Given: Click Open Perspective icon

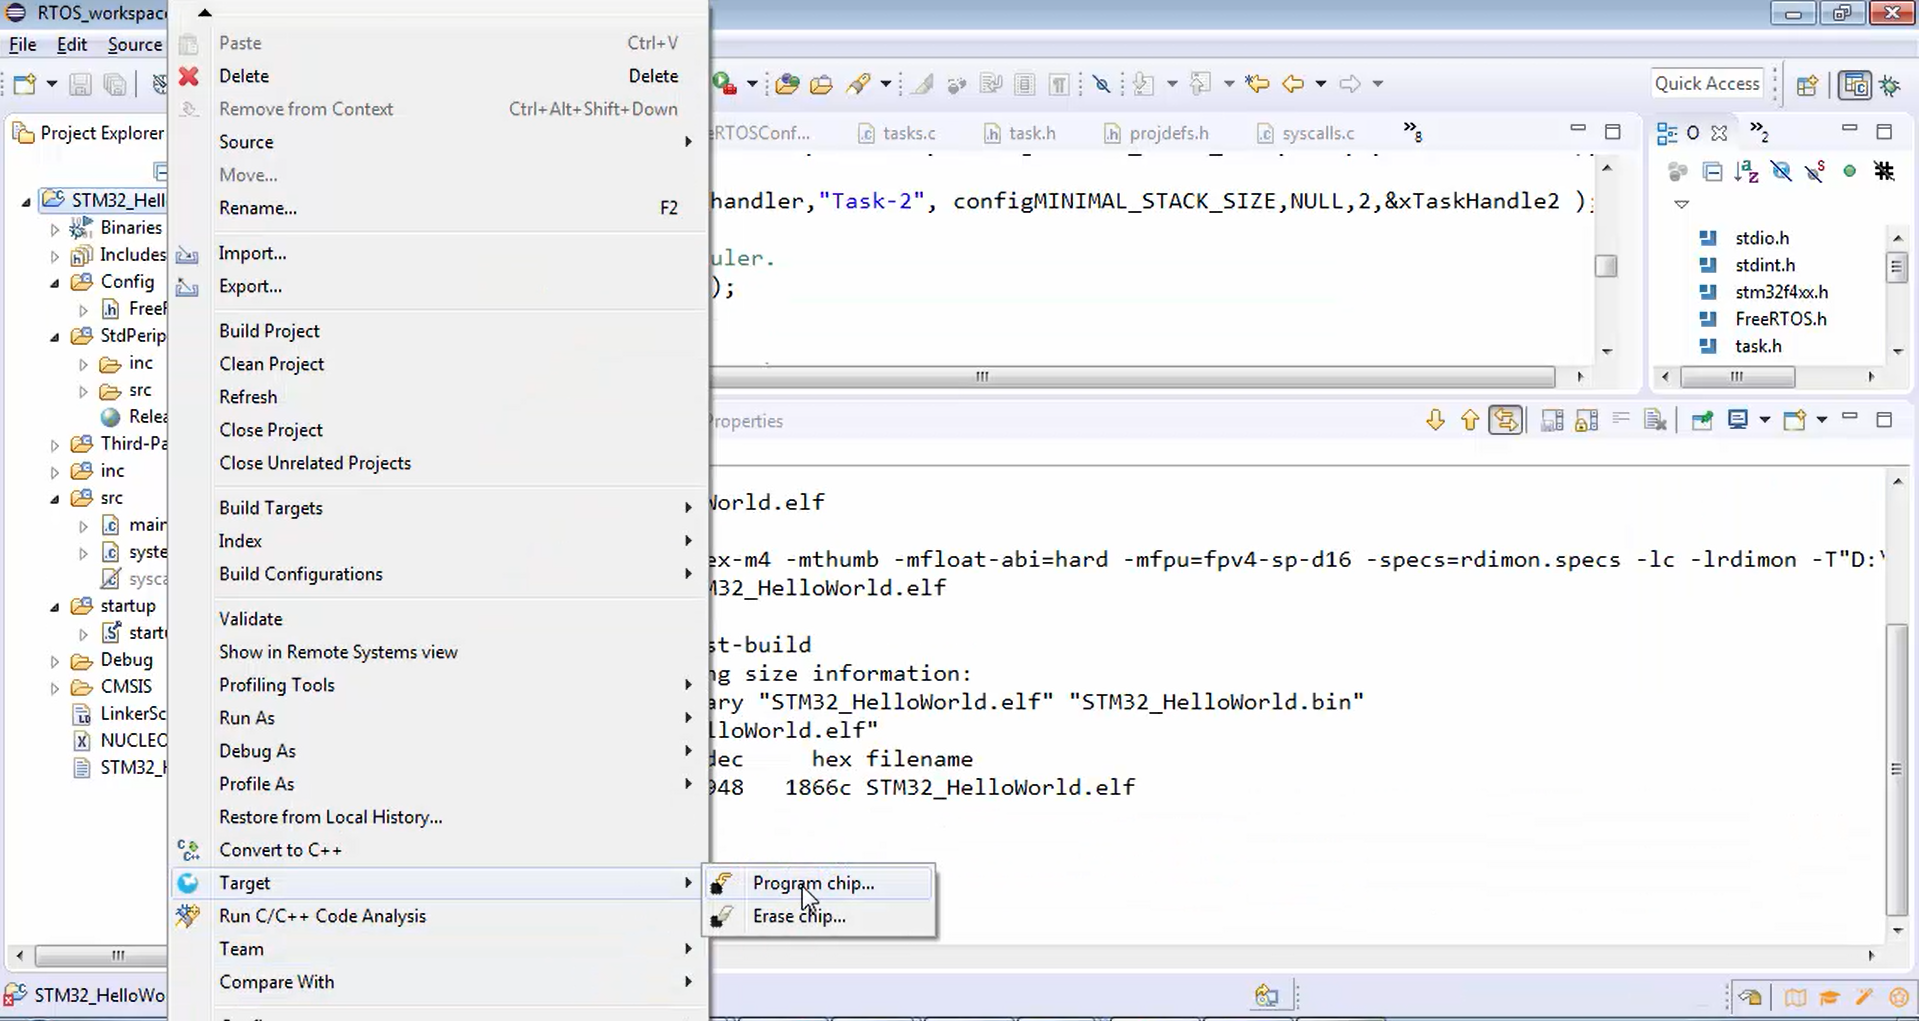Looking at the screenshot, I should point(1807,85).
